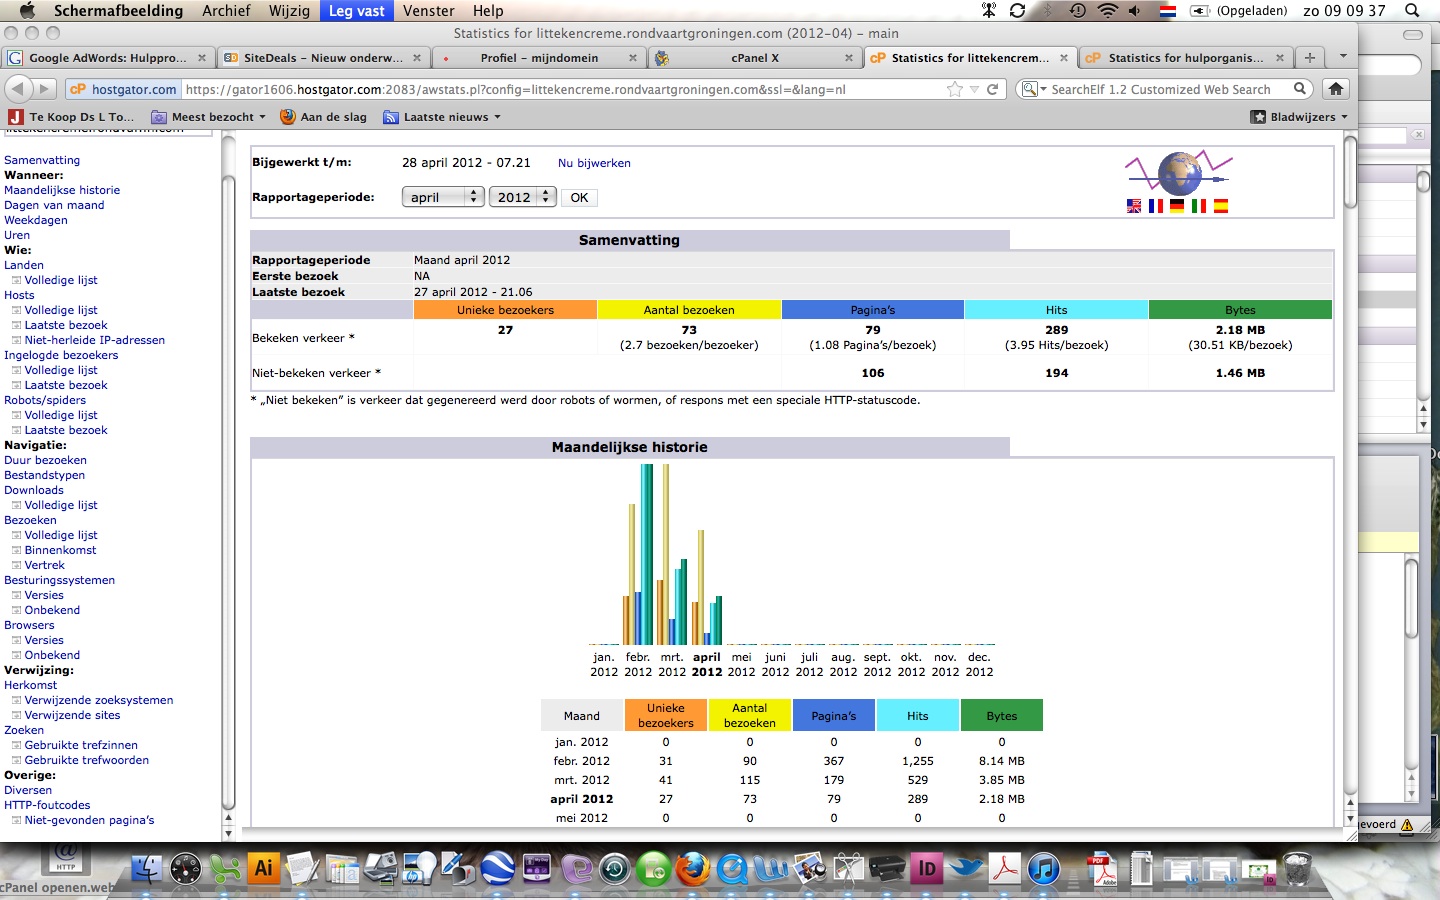Image resolution: width=1440 pixels, height=900 pixels.
Task: Open Finder from the Dock
Action: coord(147,868)
